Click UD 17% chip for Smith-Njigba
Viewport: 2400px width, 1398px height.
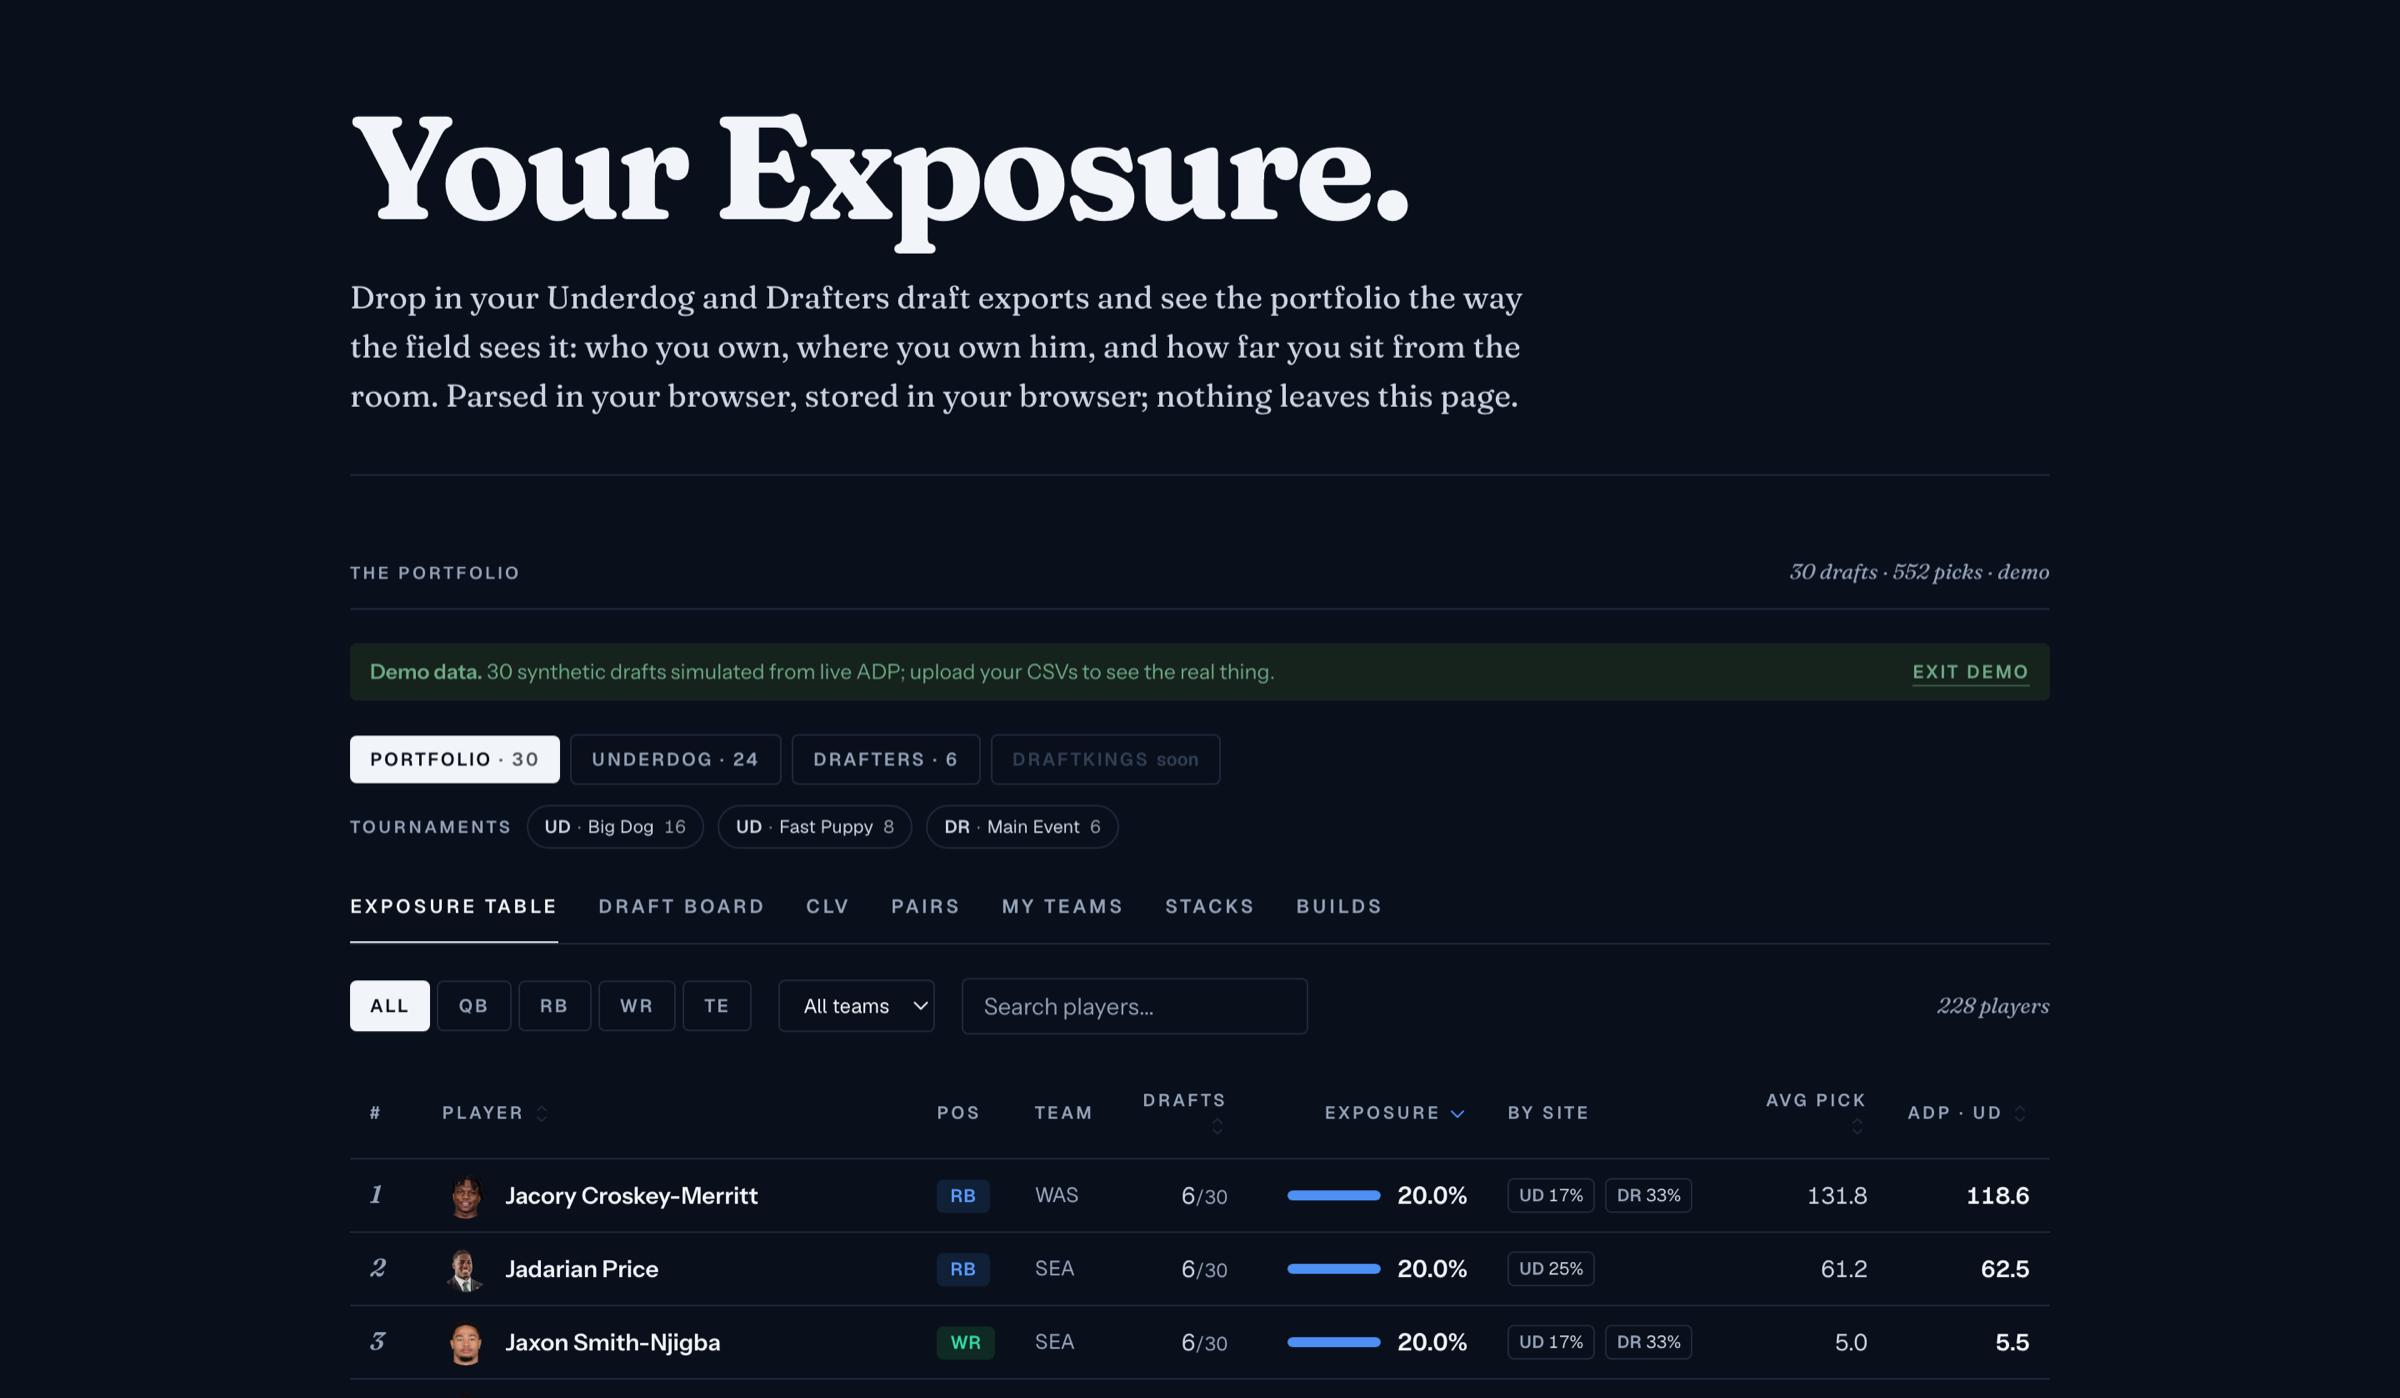tap(1551, 1342)
